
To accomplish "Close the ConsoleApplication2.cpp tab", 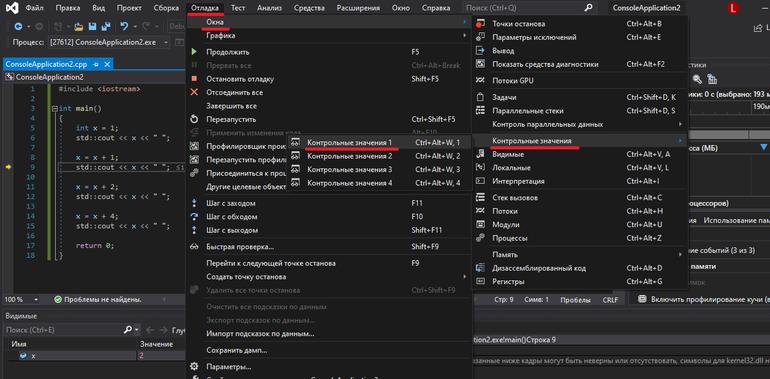I will (108, 64).
